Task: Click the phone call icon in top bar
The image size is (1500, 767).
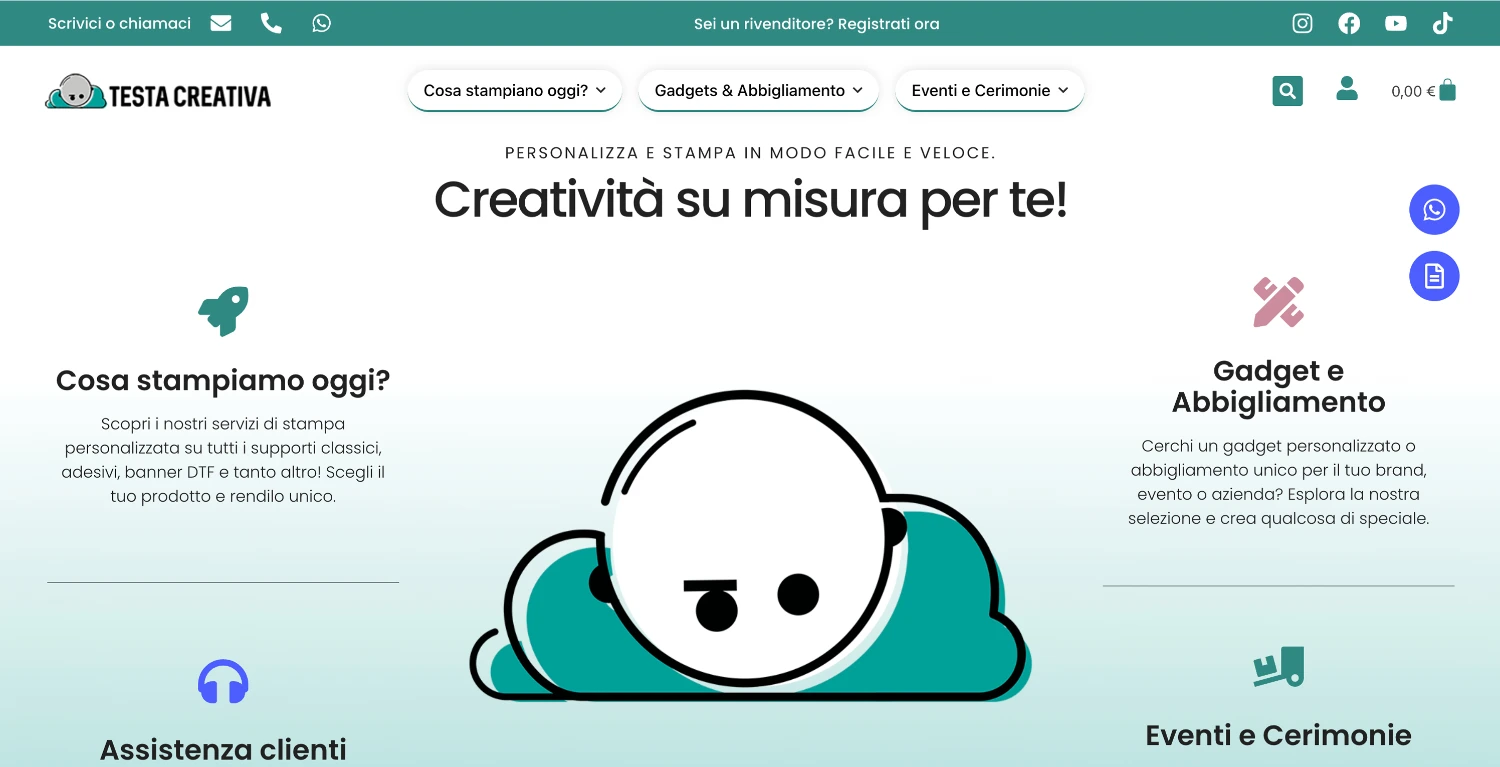Action: click(x=271, y=23)
